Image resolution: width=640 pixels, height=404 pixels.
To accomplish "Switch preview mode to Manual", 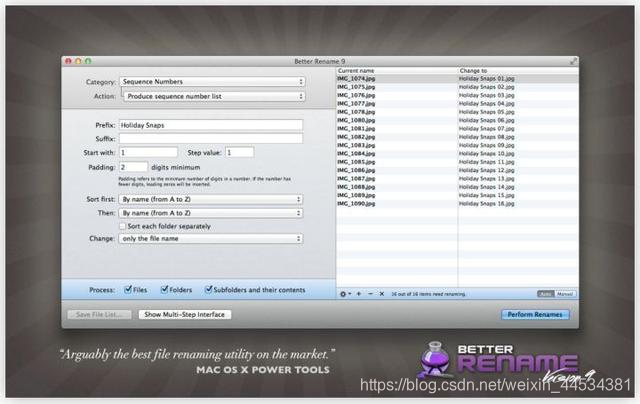I will pos(565,294).
